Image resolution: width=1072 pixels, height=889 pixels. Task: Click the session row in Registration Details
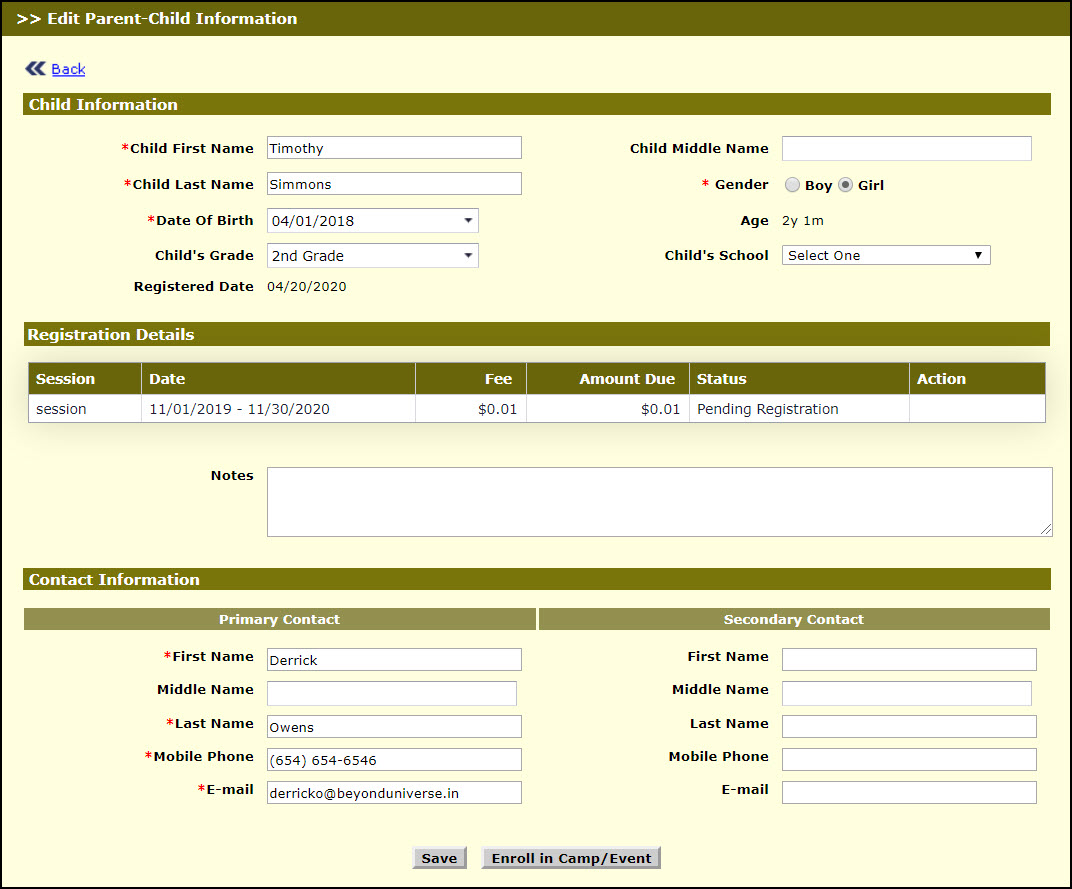pyautogui.click(x=536, y=409)
